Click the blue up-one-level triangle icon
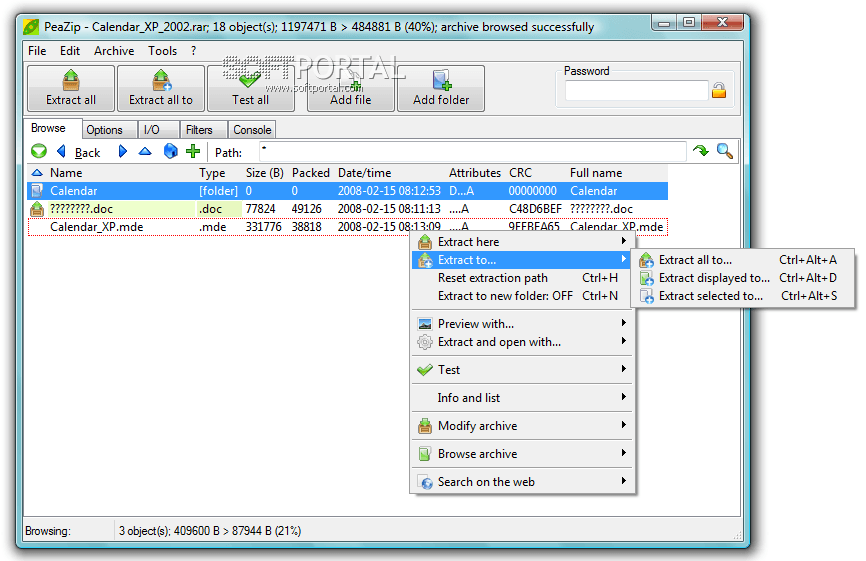 [145, 151]
